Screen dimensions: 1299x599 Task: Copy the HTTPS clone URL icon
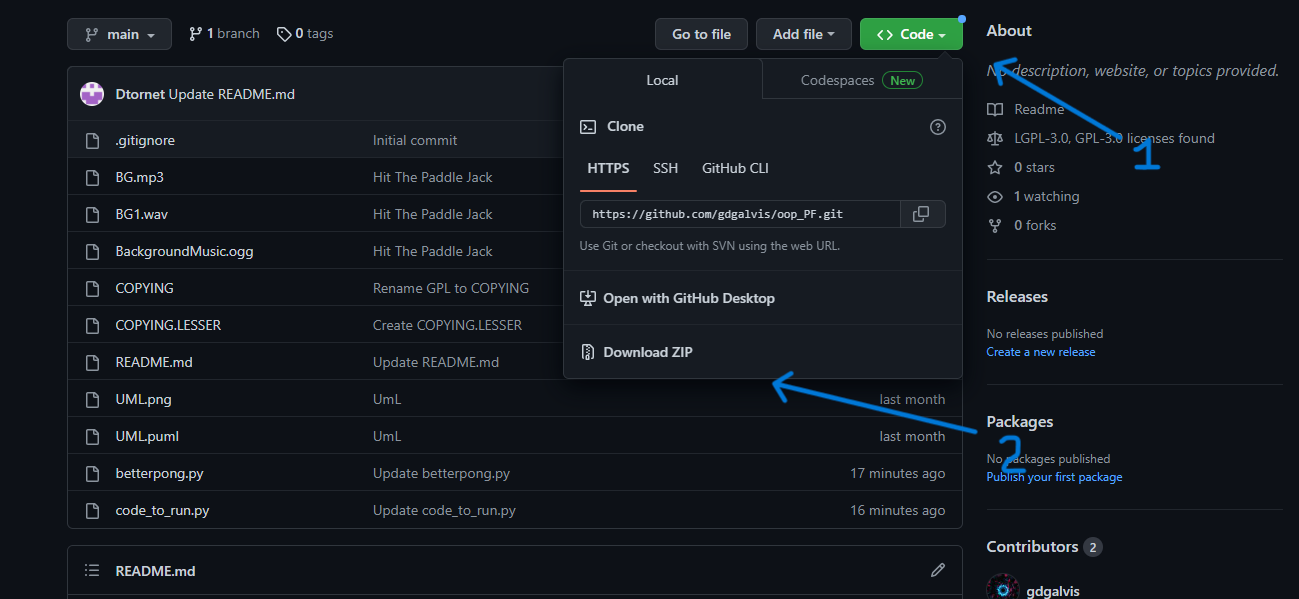coord(922,214)
